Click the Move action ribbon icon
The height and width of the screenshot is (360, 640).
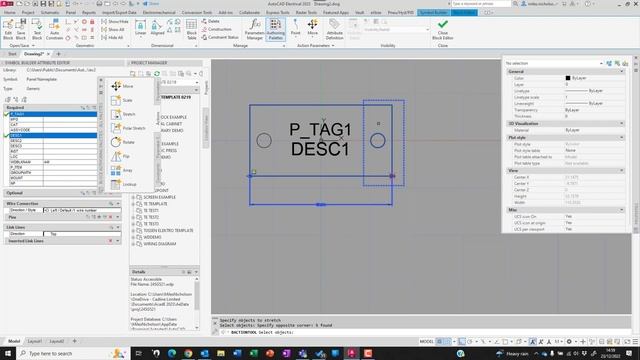(x=313, y=28)
